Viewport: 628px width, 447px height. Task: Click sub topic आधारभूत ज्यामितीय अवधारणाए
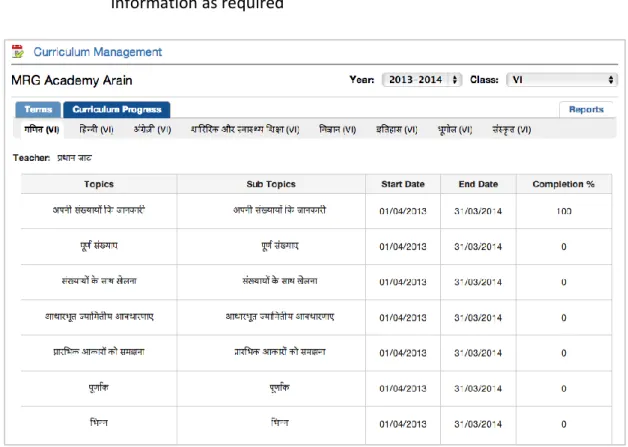point(280,316)
